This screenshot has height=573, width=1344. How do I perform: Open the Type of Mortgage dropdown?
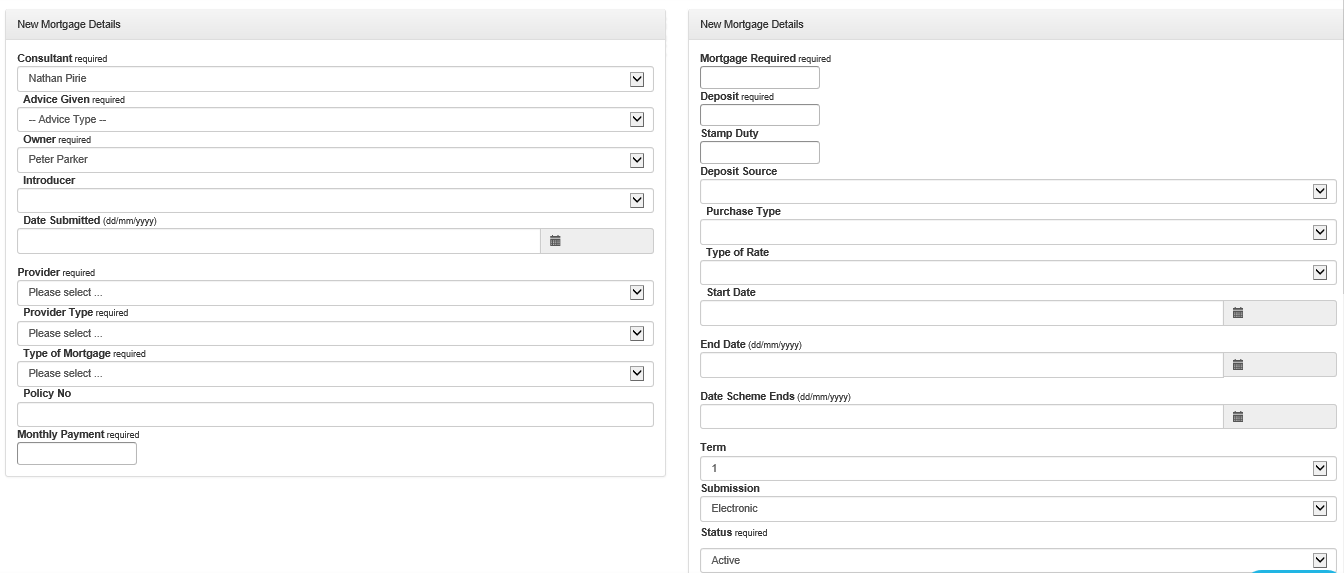(335, 374)
